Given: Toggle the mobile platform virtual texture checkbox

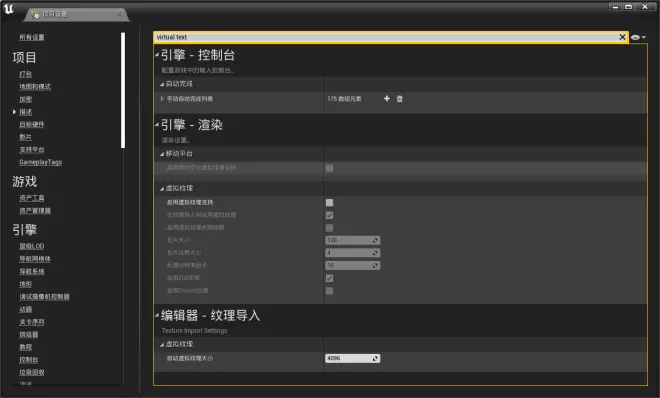Looking at the screenshot, I should [x=330, y=168].
